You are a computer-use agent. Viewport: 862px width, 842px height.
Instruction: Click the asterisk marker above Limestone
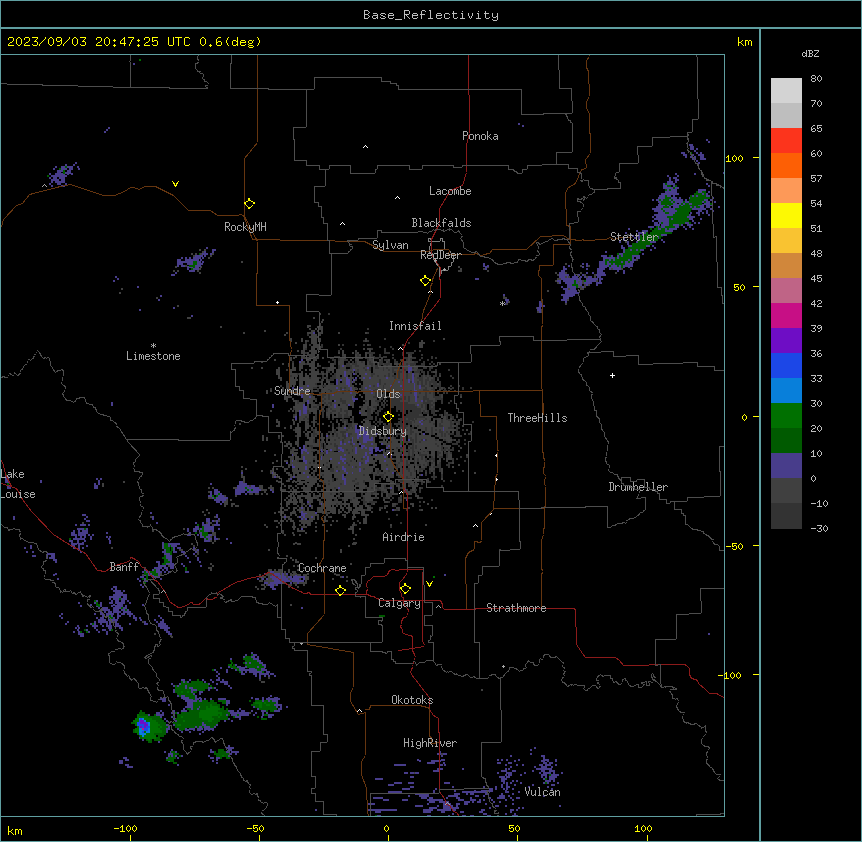pyautogui.click(x=153, y=346)
